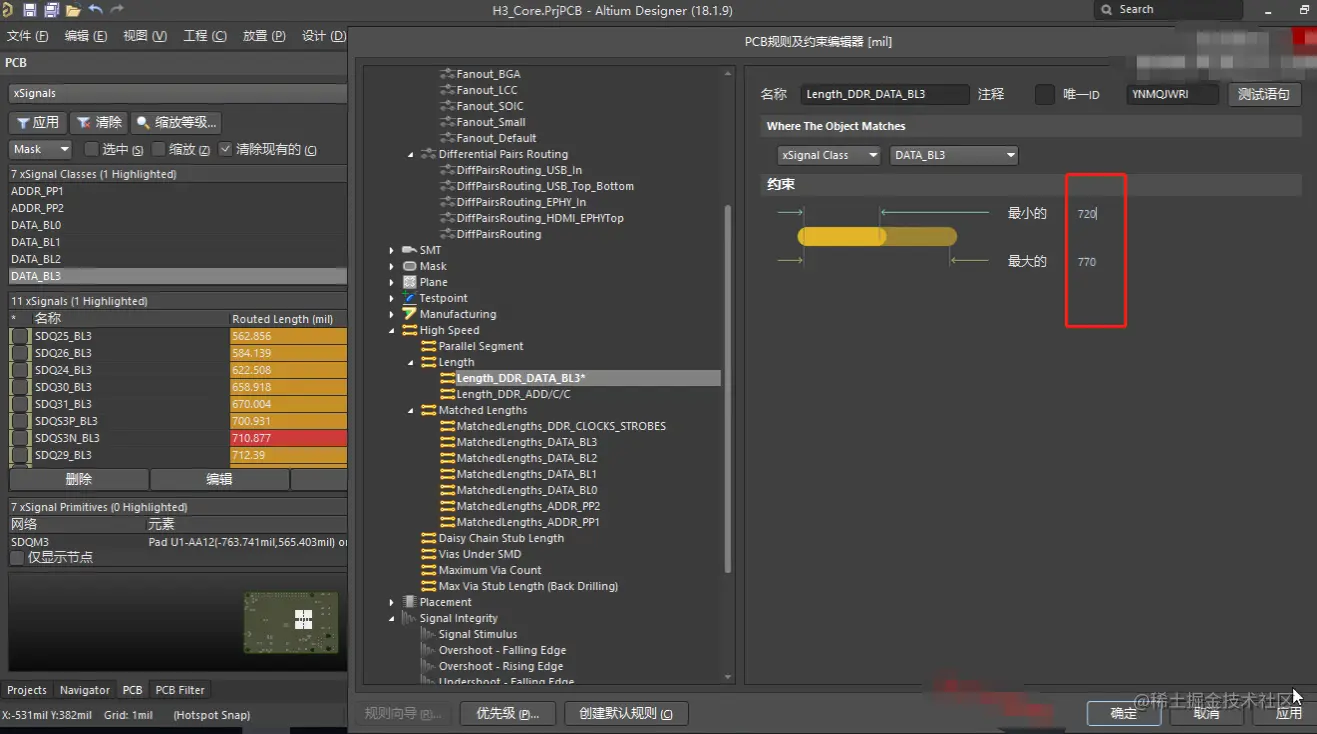Click the rule tree vertical scrollbar
Viewport: 1317px width, 734px height.
pos(728,388)
